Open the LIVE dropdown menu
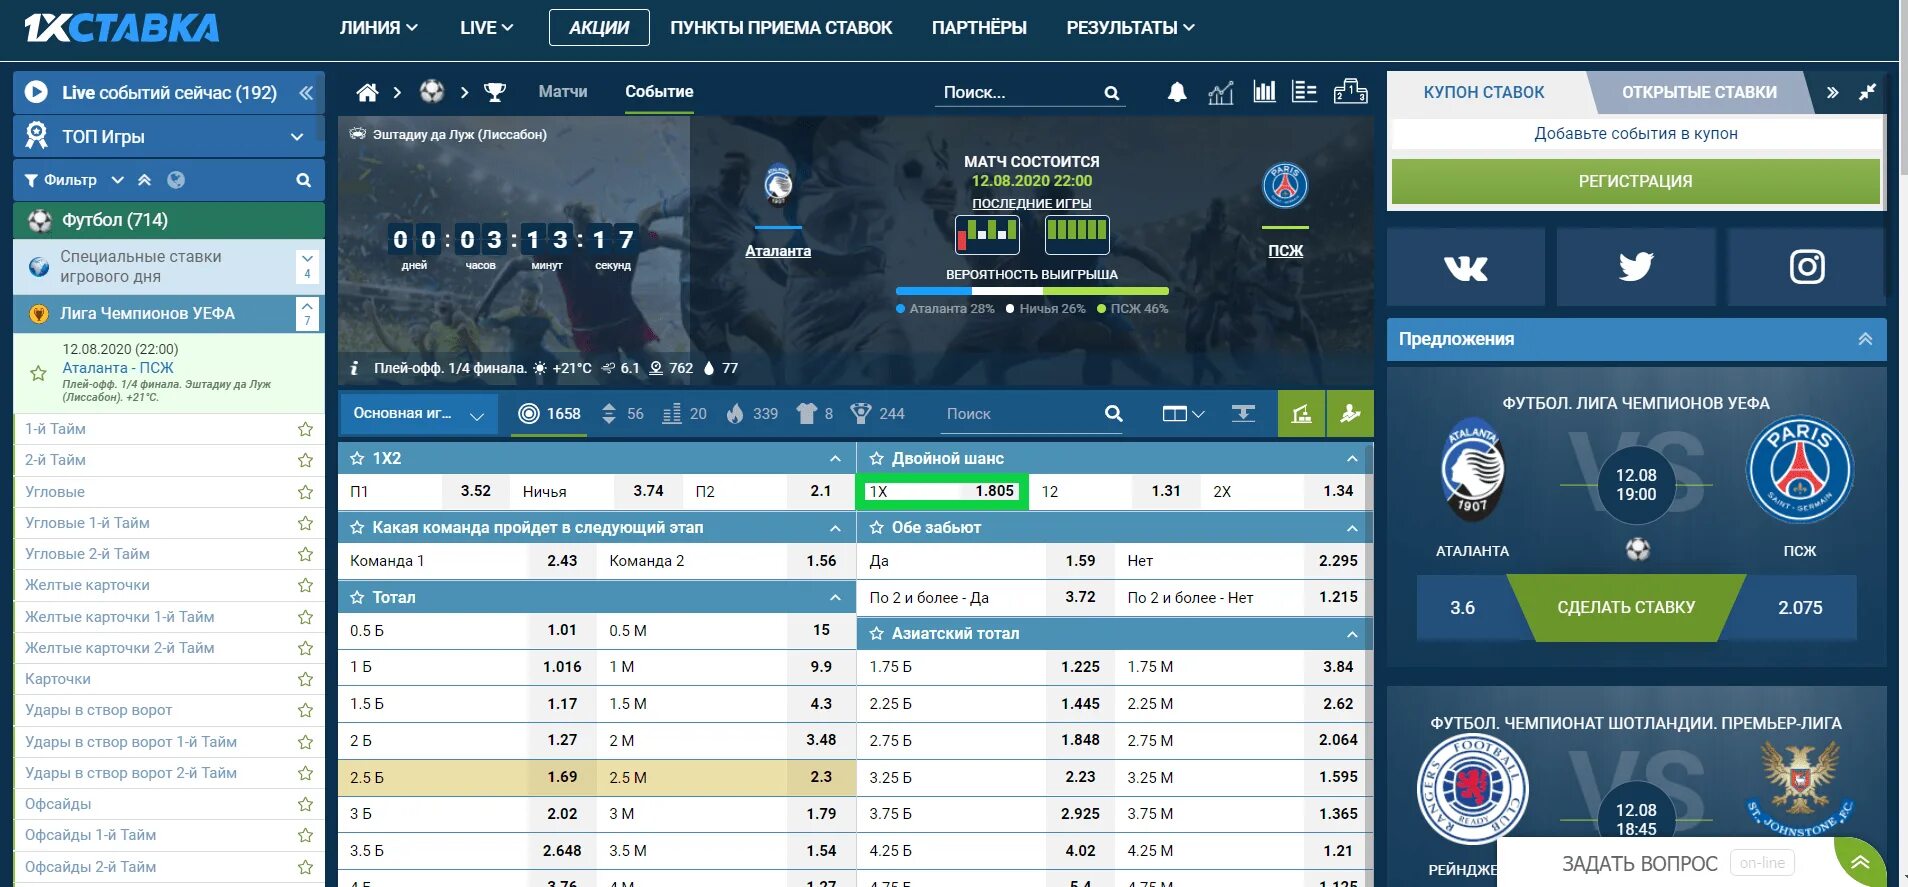The width and height of the screenshot is (1908, 887). tap(487, 28)
